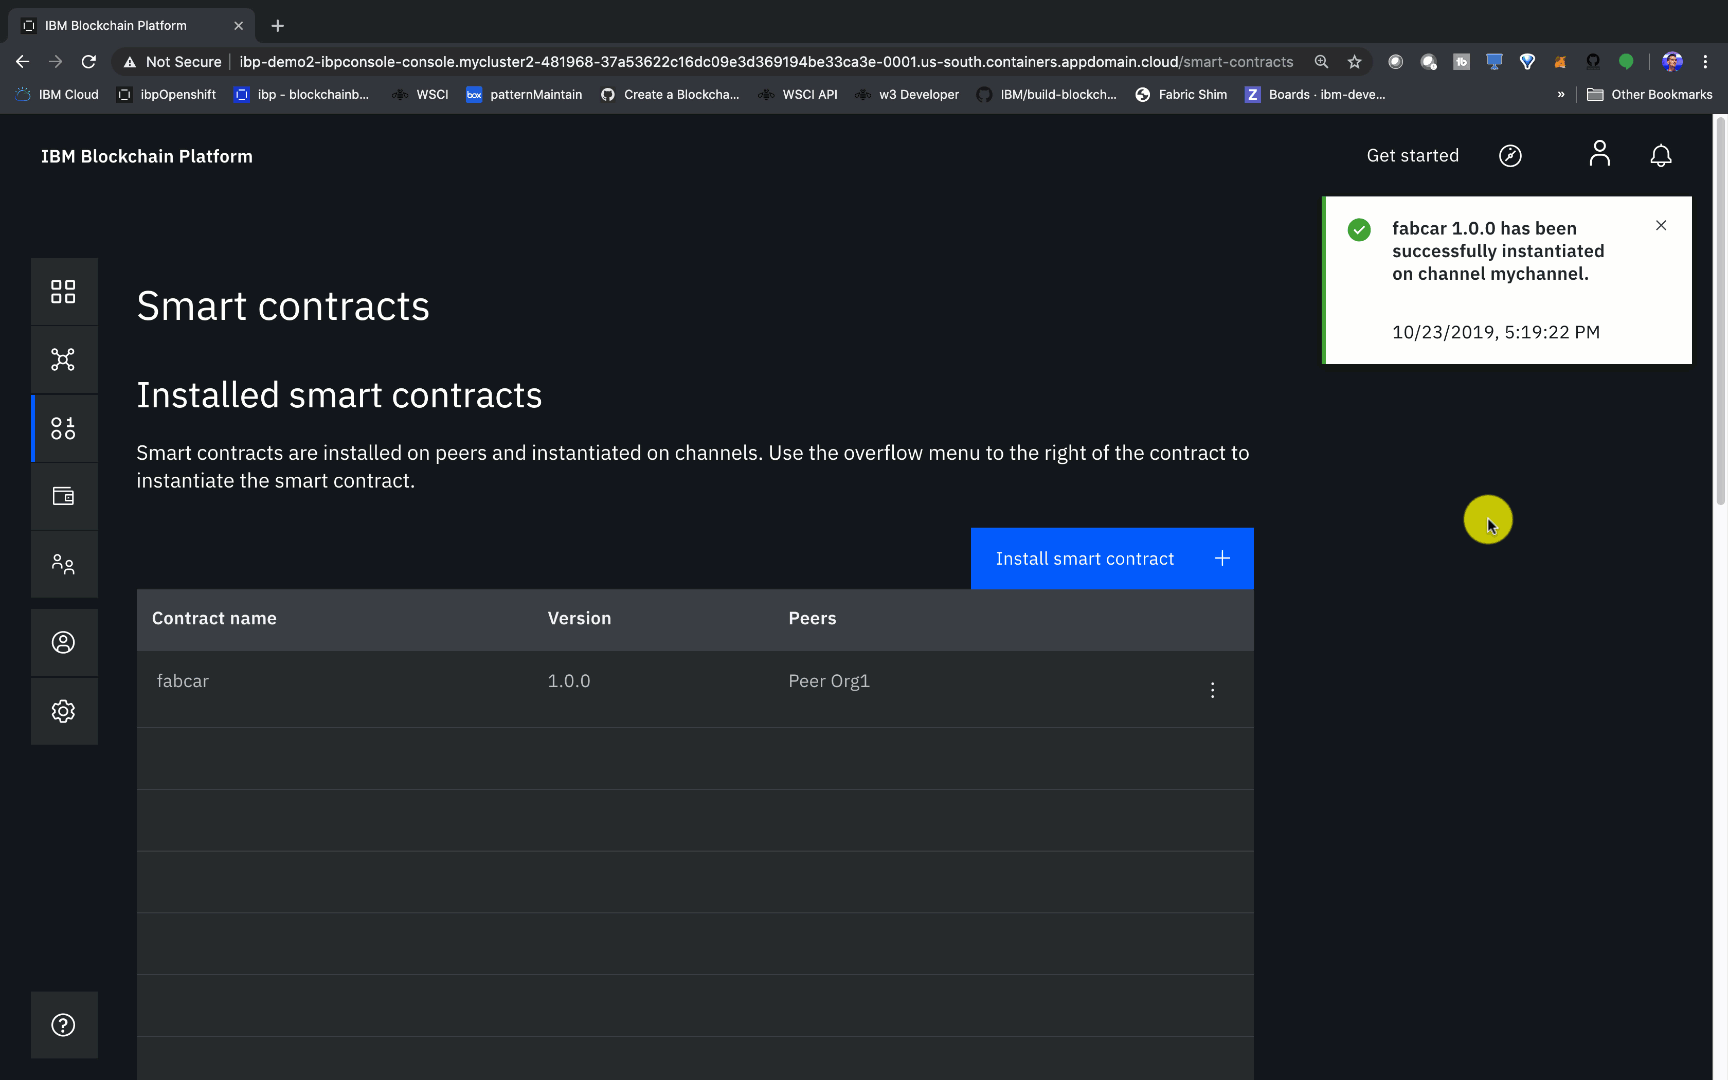1728x1080 pixels.
Task: Click the browser back arrow
Action: (x=23, y=62)
